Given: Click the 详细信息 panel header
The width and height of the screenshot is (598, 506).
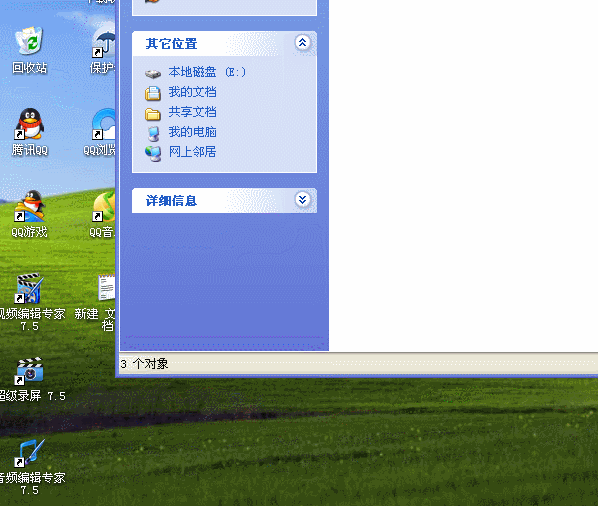Looking at the screenshot, I should 224,201.
